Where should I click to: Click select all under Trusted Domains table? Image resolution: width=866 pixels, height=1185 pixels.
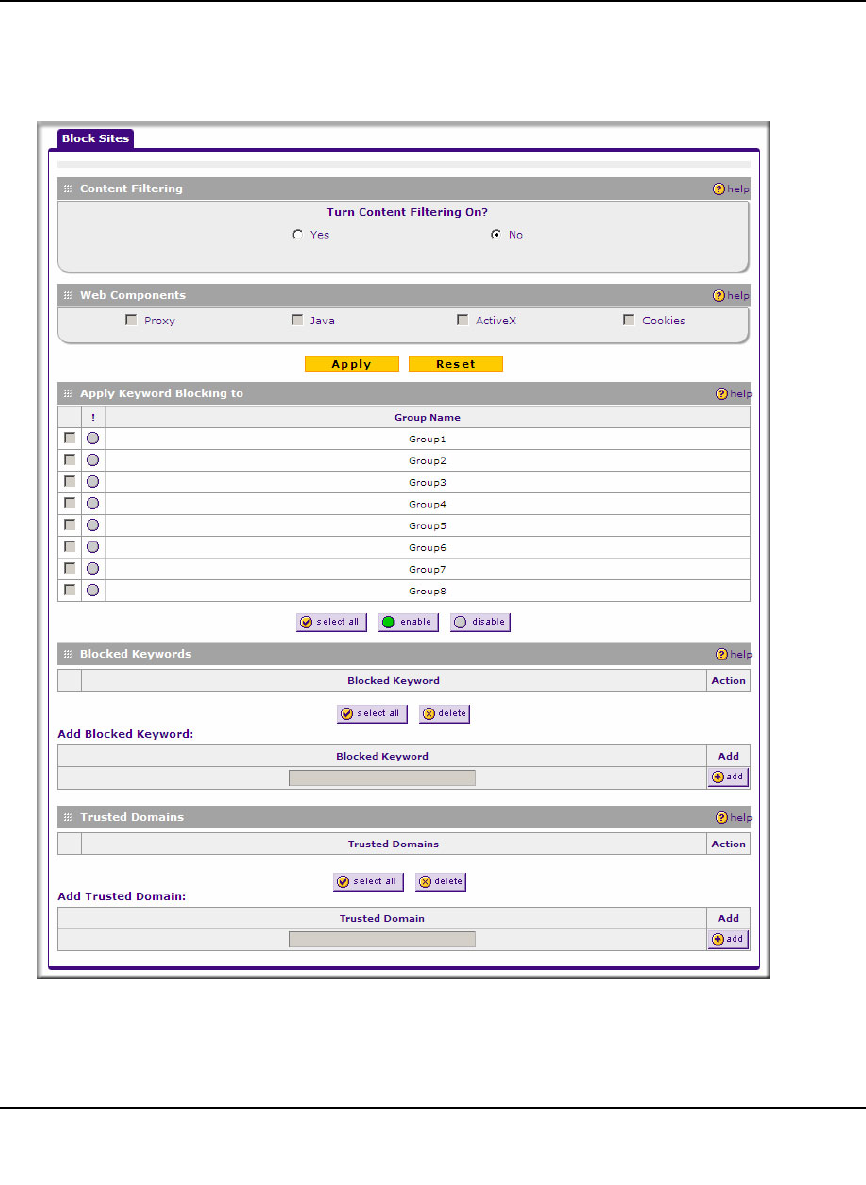(x=368, y=882)
